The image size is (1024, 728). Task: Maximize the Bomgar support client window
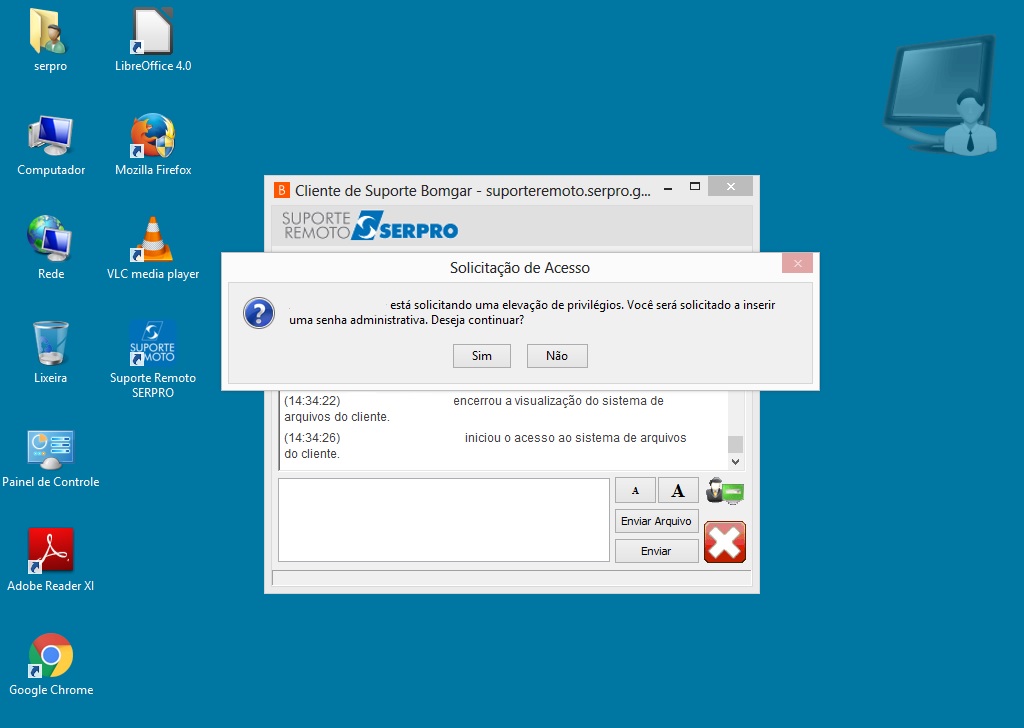tap(695, 187)
